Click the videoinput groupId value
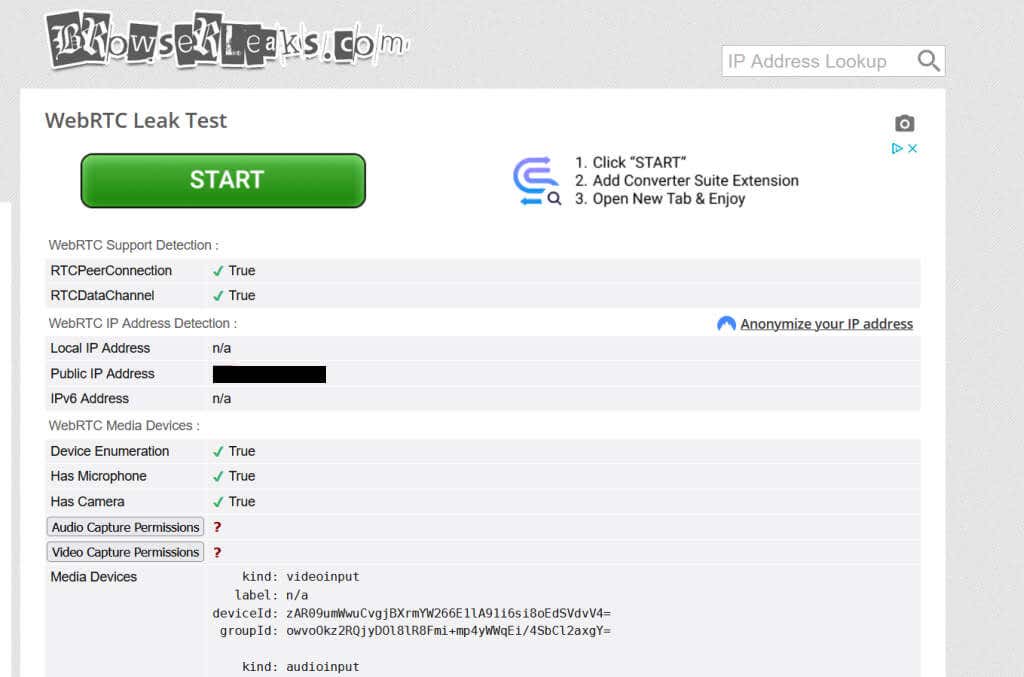The image size is (1024, 677). 448,631
